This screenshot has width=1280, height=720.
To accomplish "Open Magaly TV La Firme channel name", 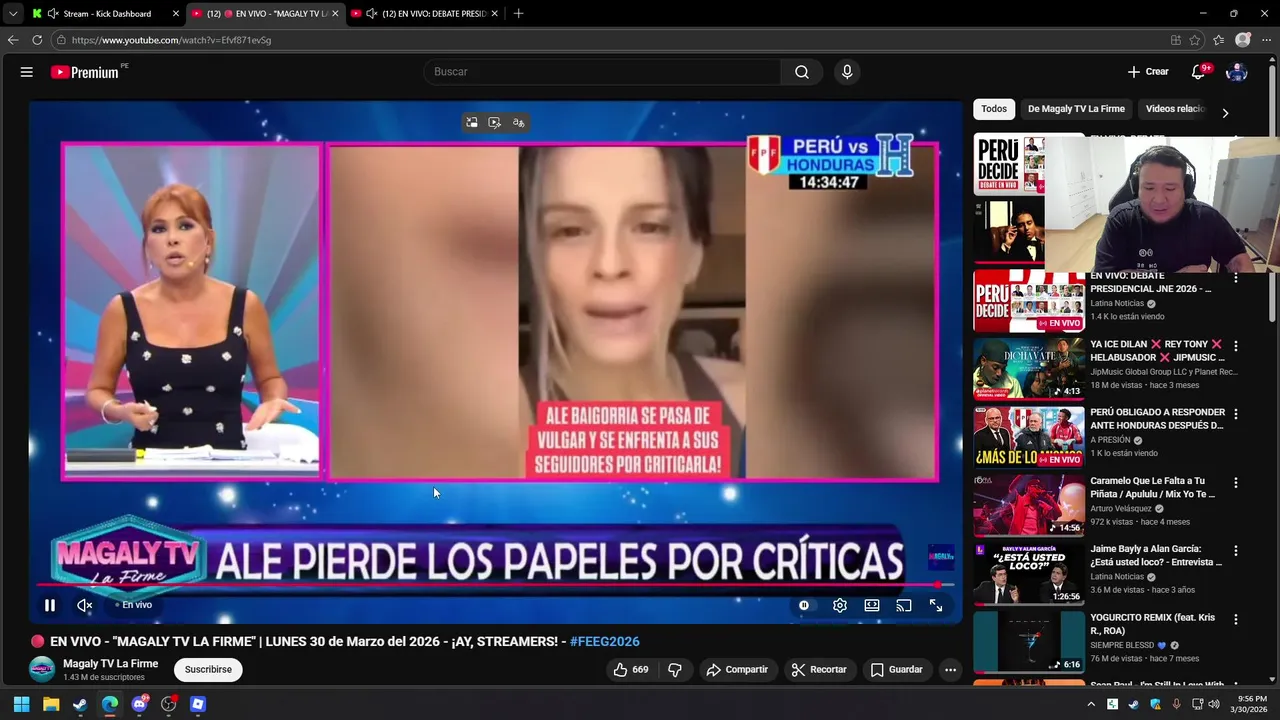I will pos(110,664).
